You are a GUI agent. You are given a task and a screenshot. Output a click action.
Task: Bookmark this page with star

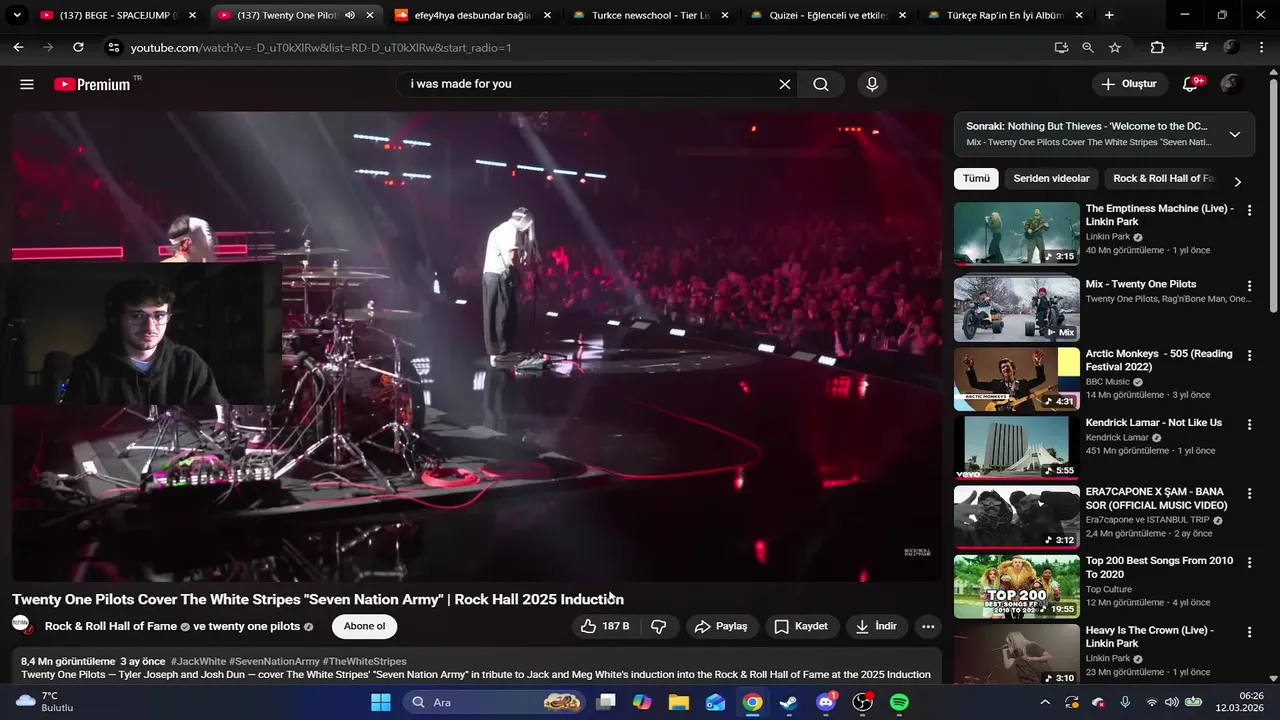tap(1115, 47)
